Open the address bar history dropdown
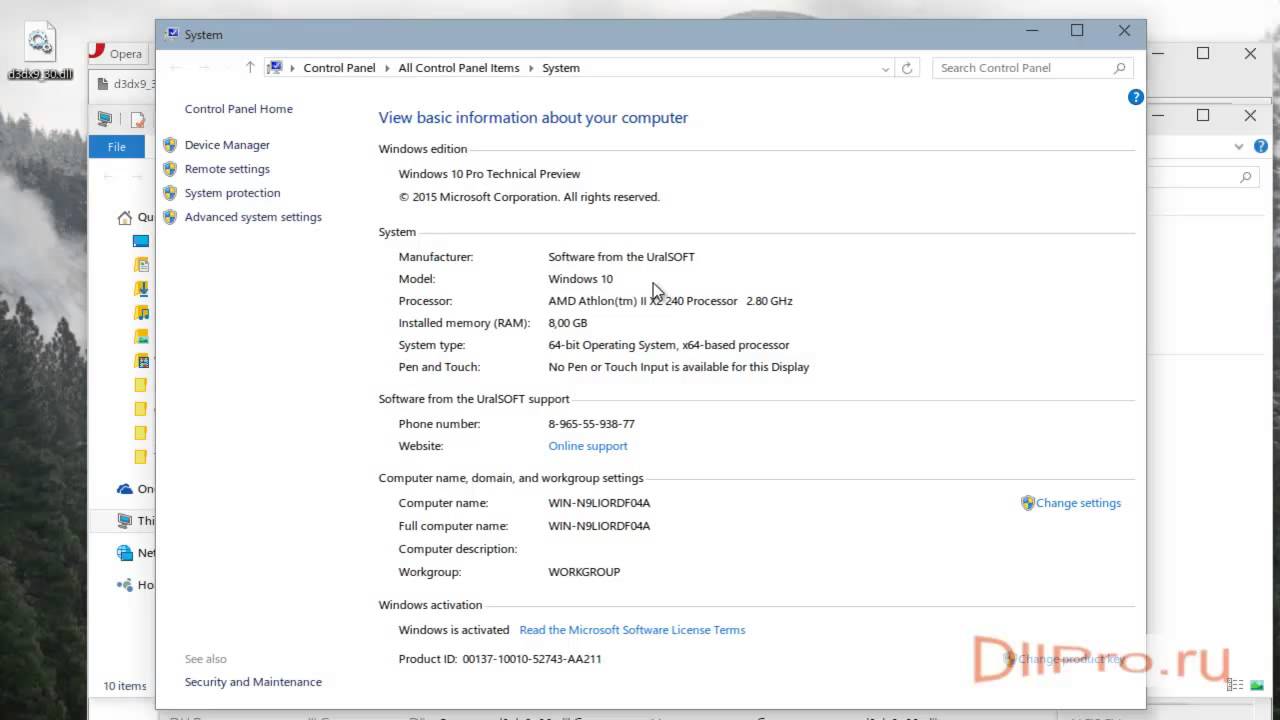The width and height of the screenshot is (1280, 720). [x=886, y=68]
